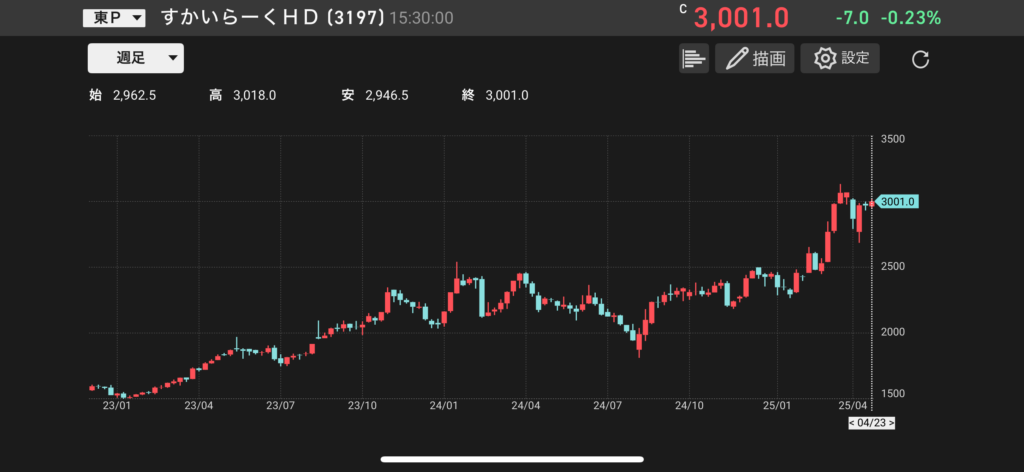Tap the pencil 描画 drawing tool

[x=754, y=59]
